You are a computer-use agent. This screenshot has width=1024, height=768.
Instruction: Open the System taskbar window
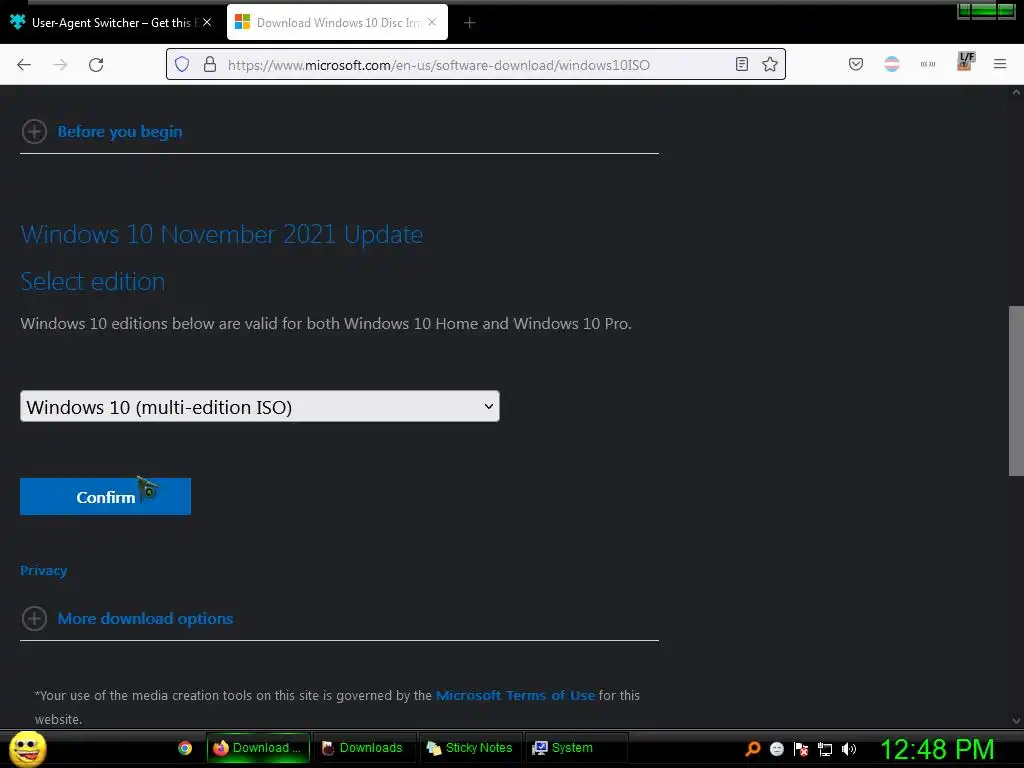575,748
